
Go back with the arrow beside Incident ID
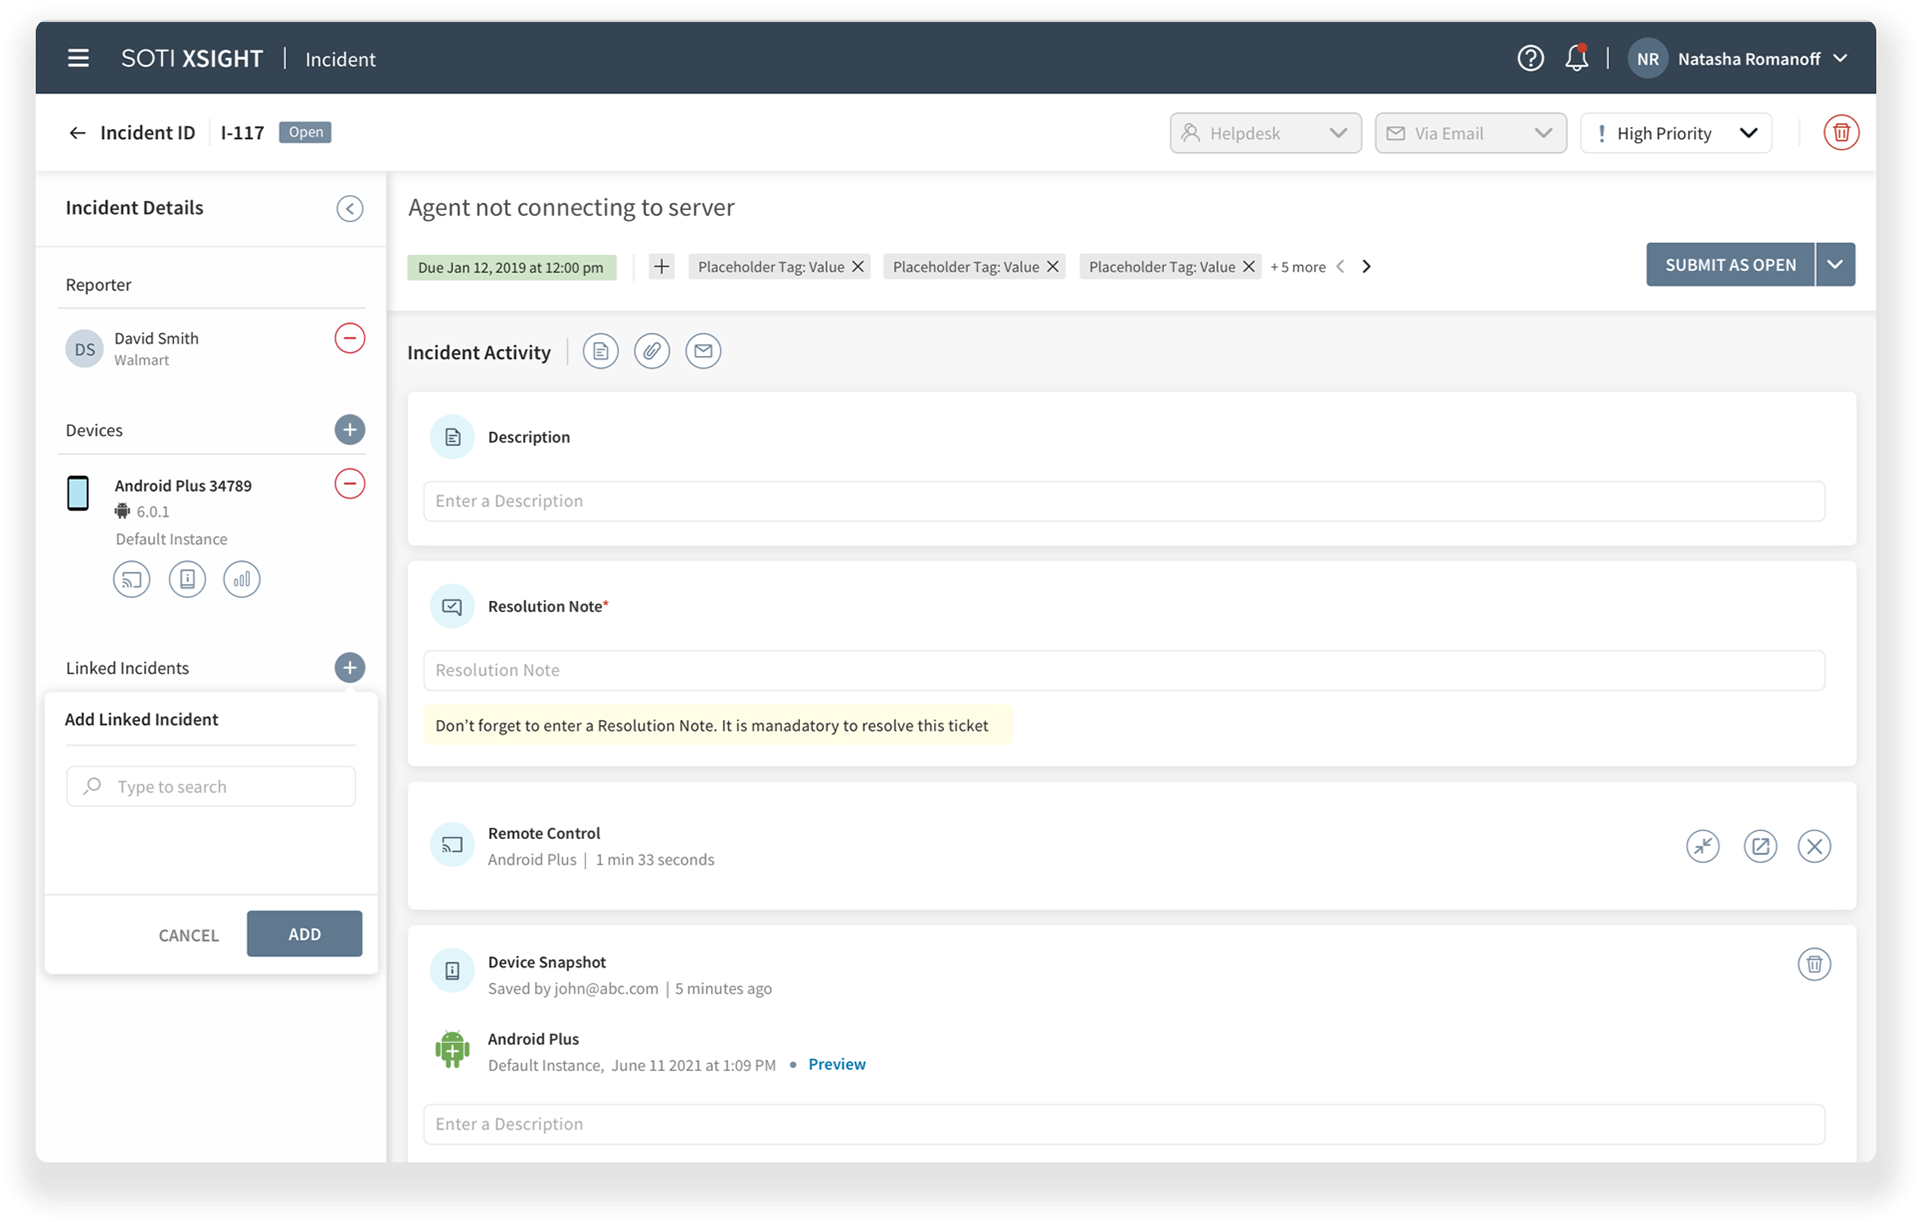(x=77, y=132)
